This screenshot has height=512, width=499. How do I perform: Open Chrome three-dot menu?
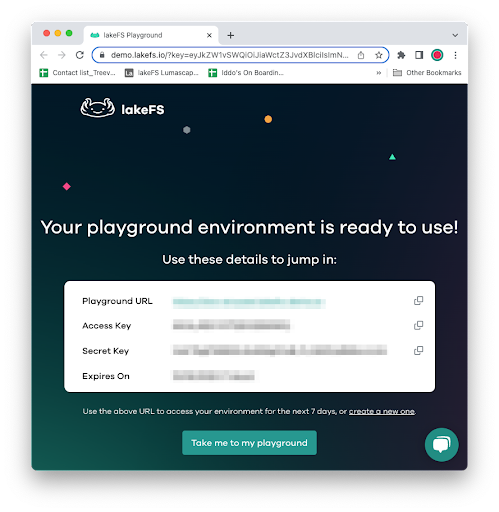(455, 55)
